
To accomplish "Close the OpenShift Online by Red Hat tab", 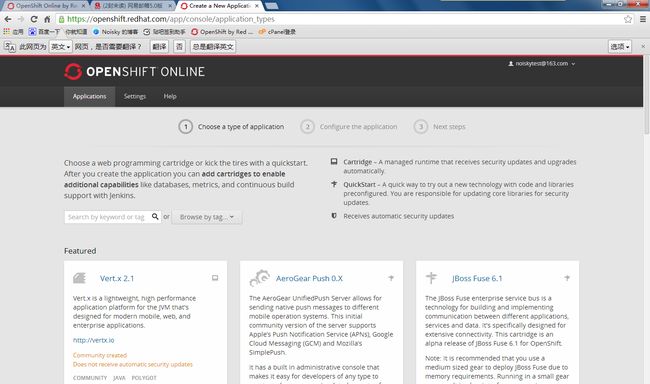I will (x=83, y=6).
